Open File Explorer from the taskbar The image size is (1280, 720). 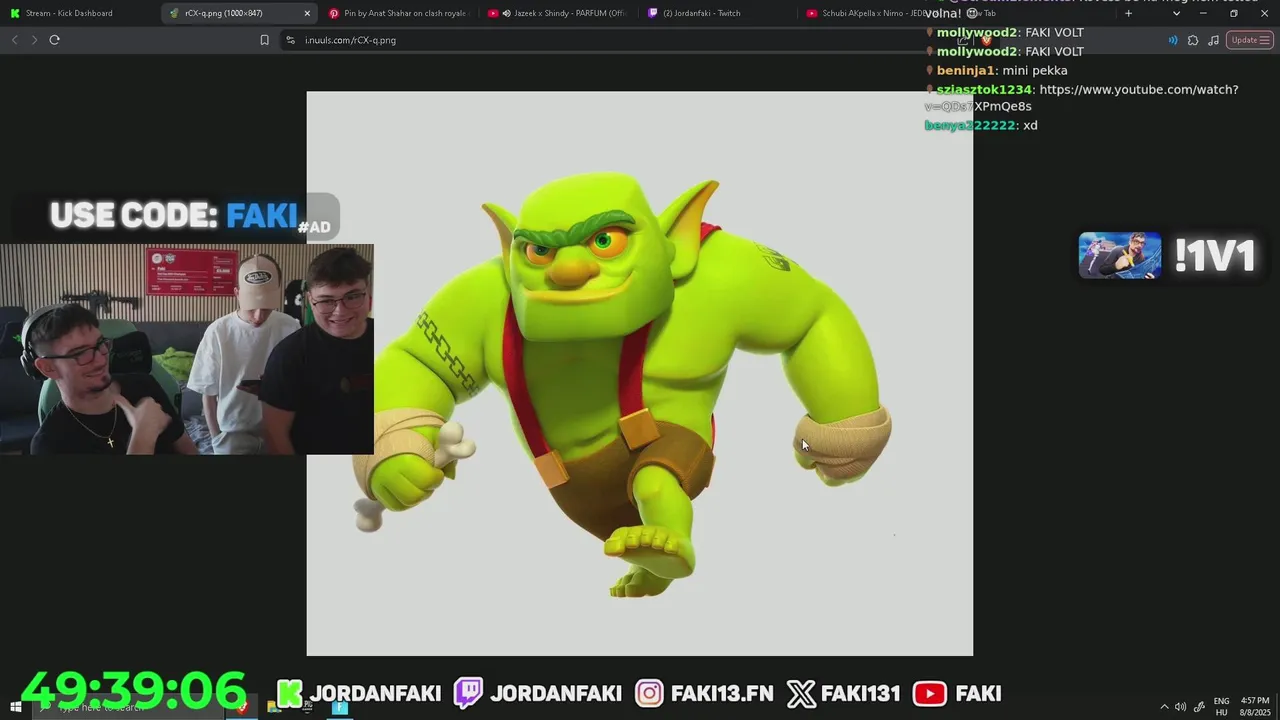[273, 707]
